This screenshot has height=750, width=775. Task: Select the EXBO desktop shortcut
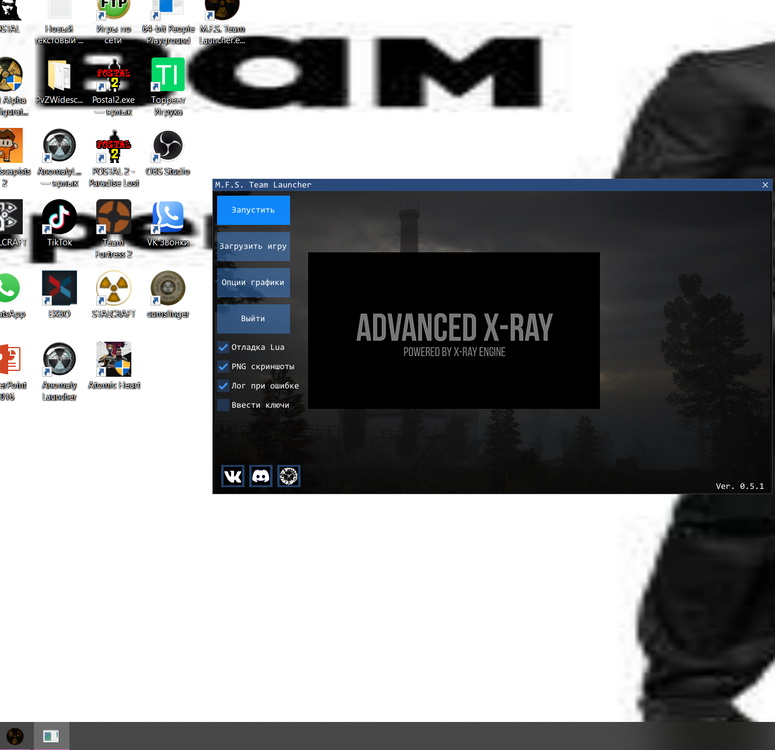click(59, 295)
